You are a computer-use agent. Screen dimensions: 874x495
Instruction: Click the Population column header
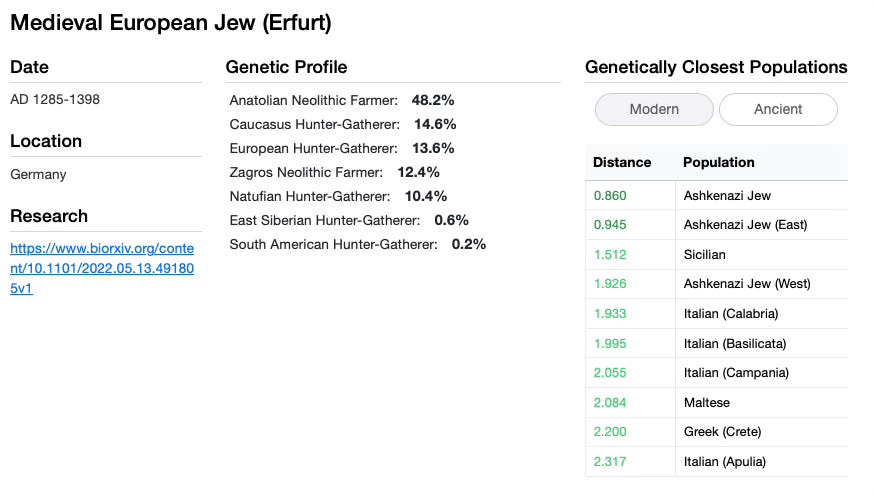point(719,162)
